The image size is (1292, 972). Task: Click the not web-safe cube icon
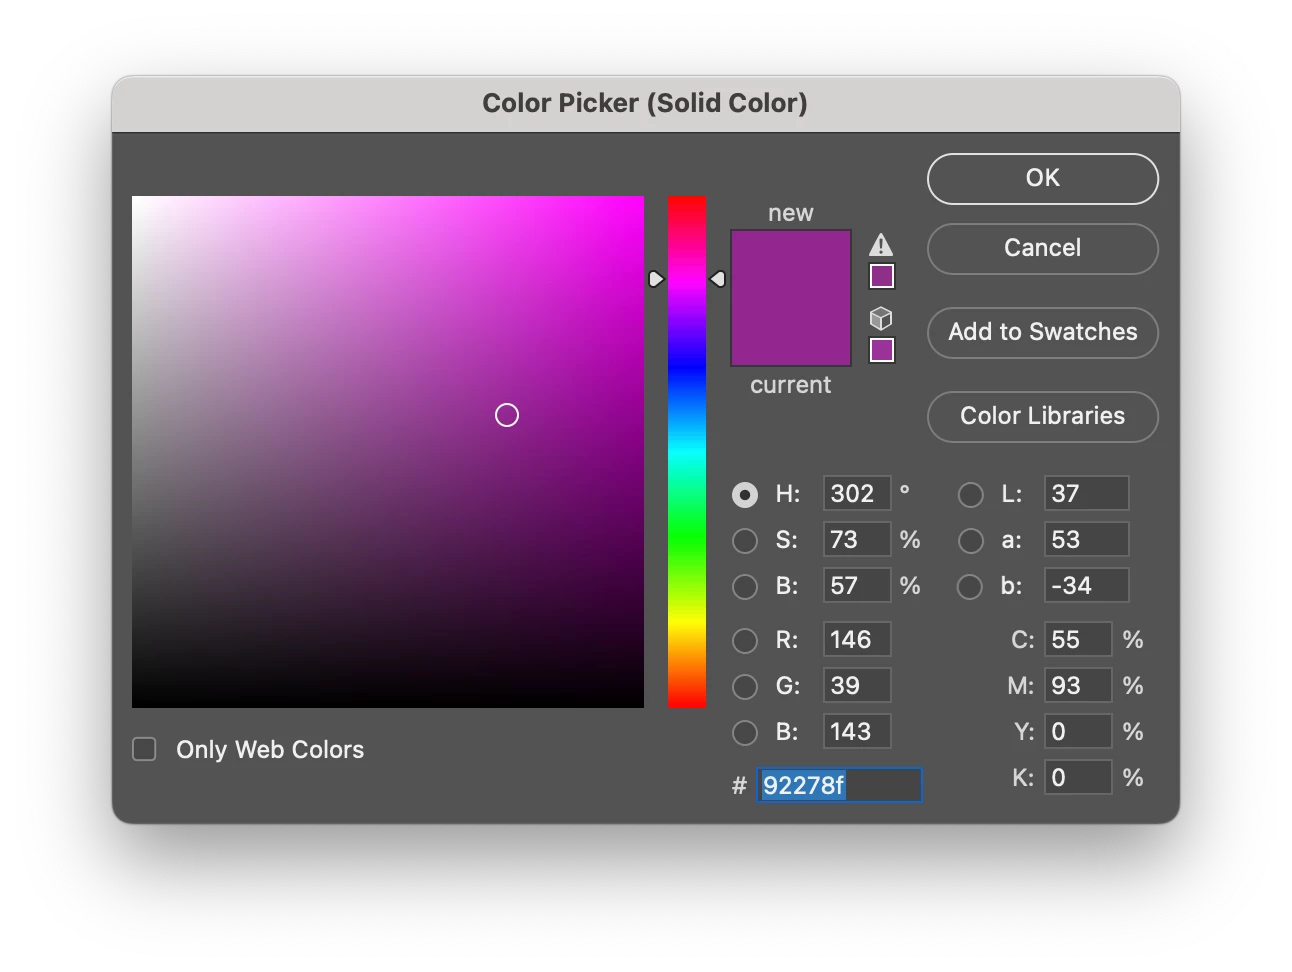pos(881,319)
